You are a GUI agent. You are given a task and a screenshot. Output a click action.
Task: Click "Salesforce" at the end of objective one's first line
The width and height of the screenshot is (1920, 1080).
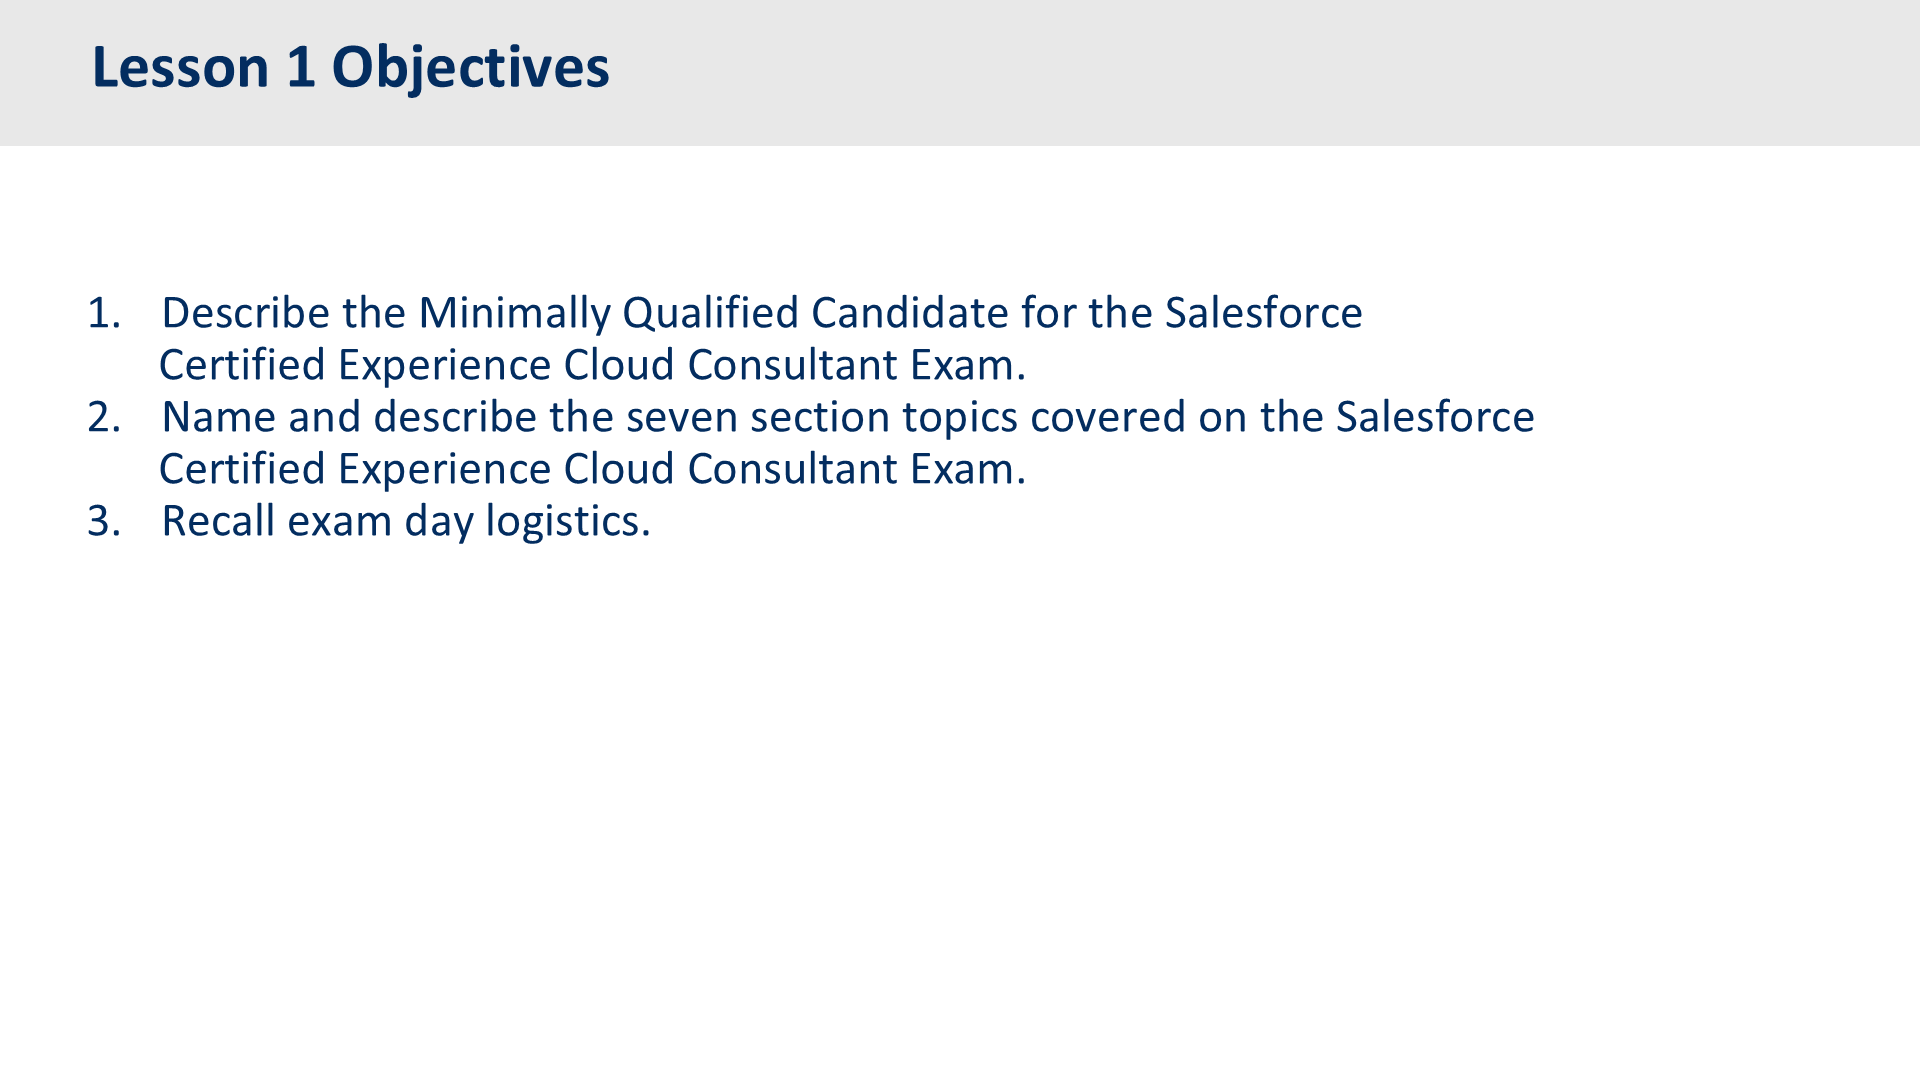[x=1263, y=313]
